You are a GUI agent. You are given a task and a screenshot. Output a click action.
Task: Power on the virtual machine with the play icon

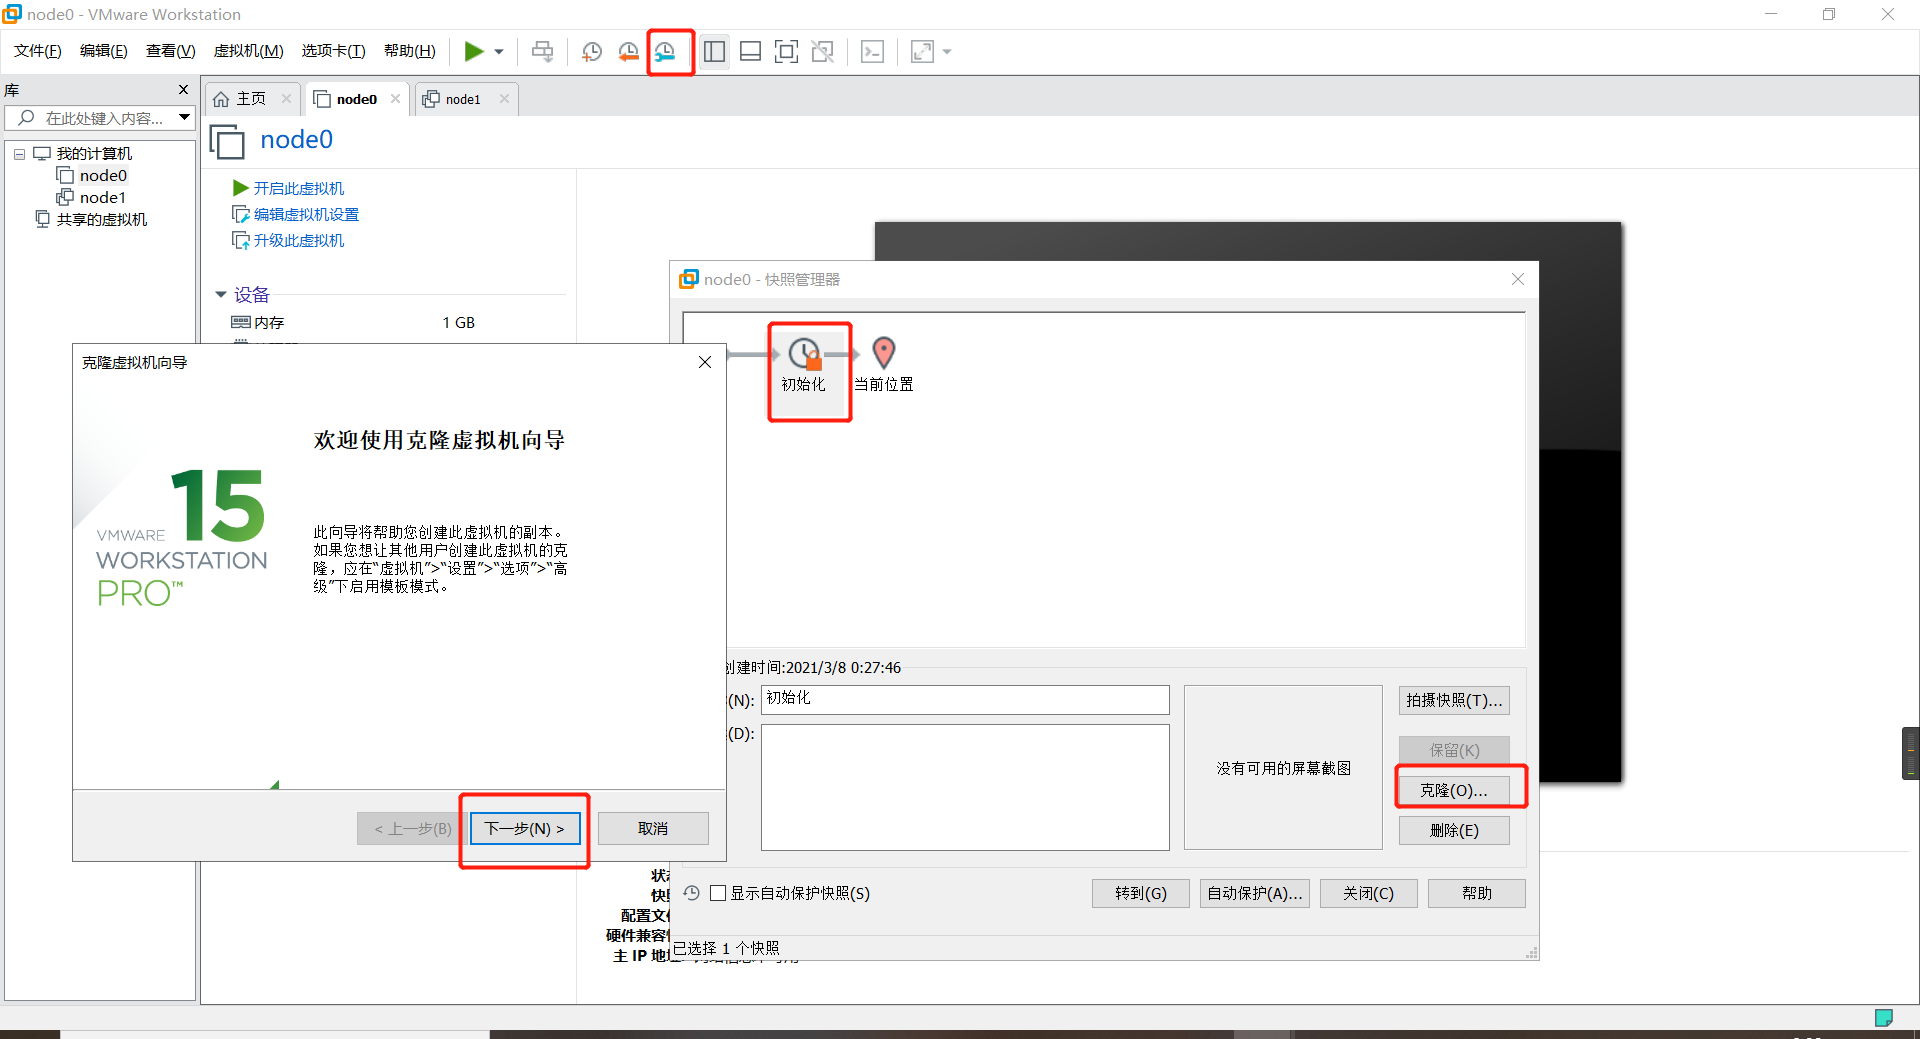tap(474, 51)
